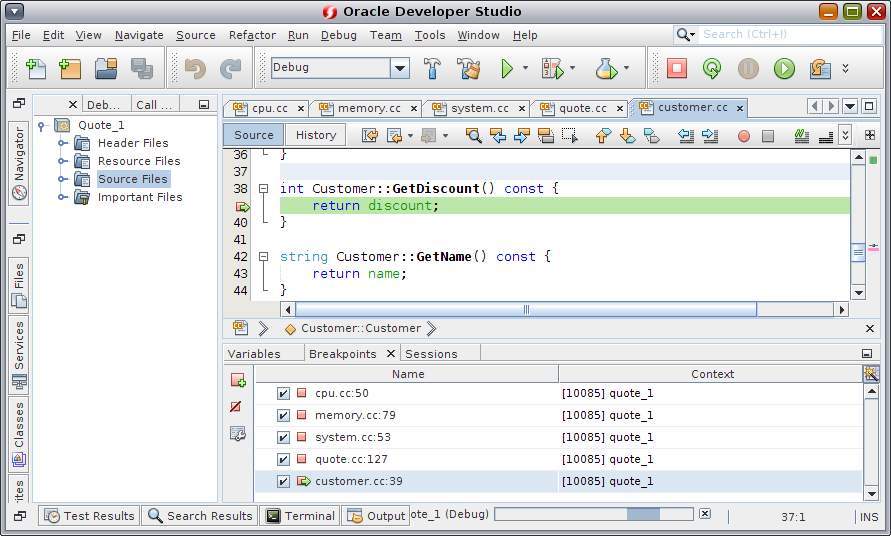Click the green Run Project icon
Image resolution: width=891 pixels, height=536 pixels.
506,68
